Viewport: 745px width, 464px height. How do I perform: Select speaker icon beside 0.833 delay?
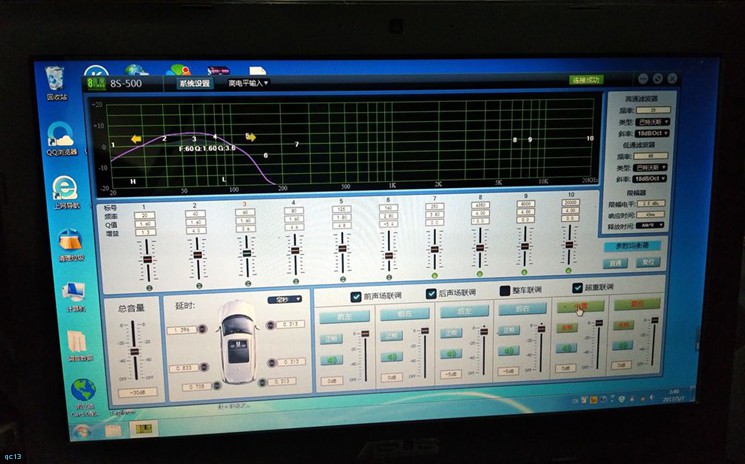pyautogui.click(x=204, y=367)
